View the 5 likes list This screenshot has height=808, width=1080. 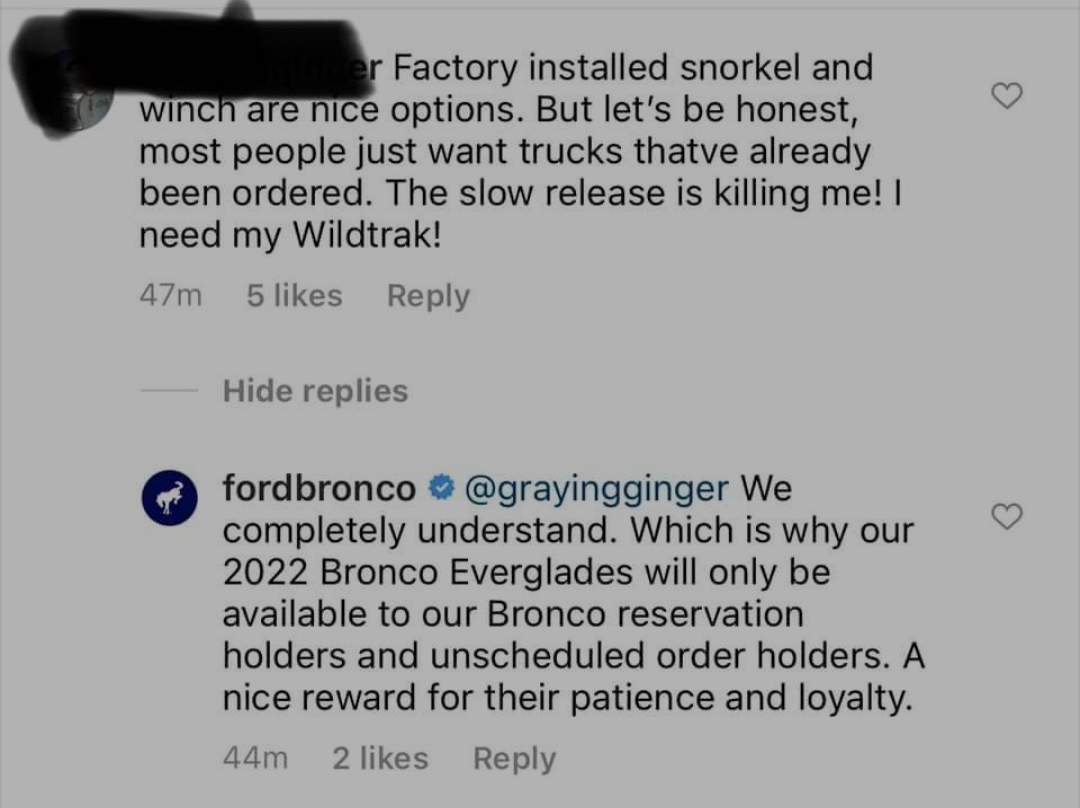click(294, 296)
